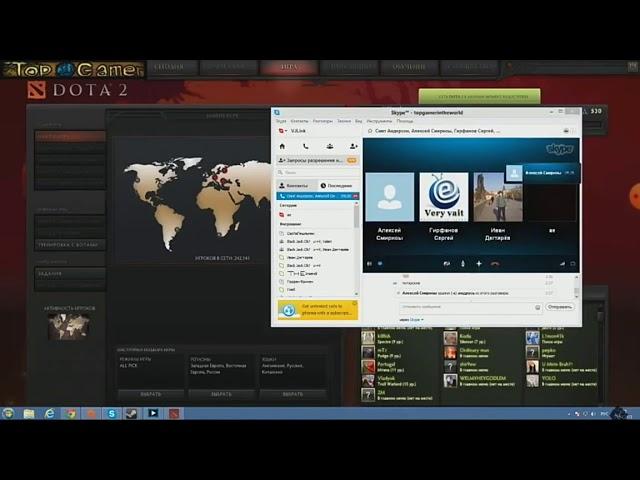
Task: Mute the microphone in the Skype call
Action: [x=463, y=264]
